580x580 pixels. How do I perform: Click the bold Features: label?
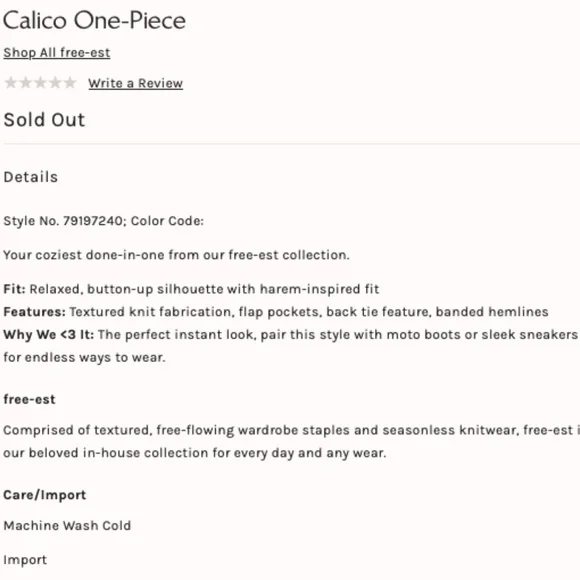34,312
